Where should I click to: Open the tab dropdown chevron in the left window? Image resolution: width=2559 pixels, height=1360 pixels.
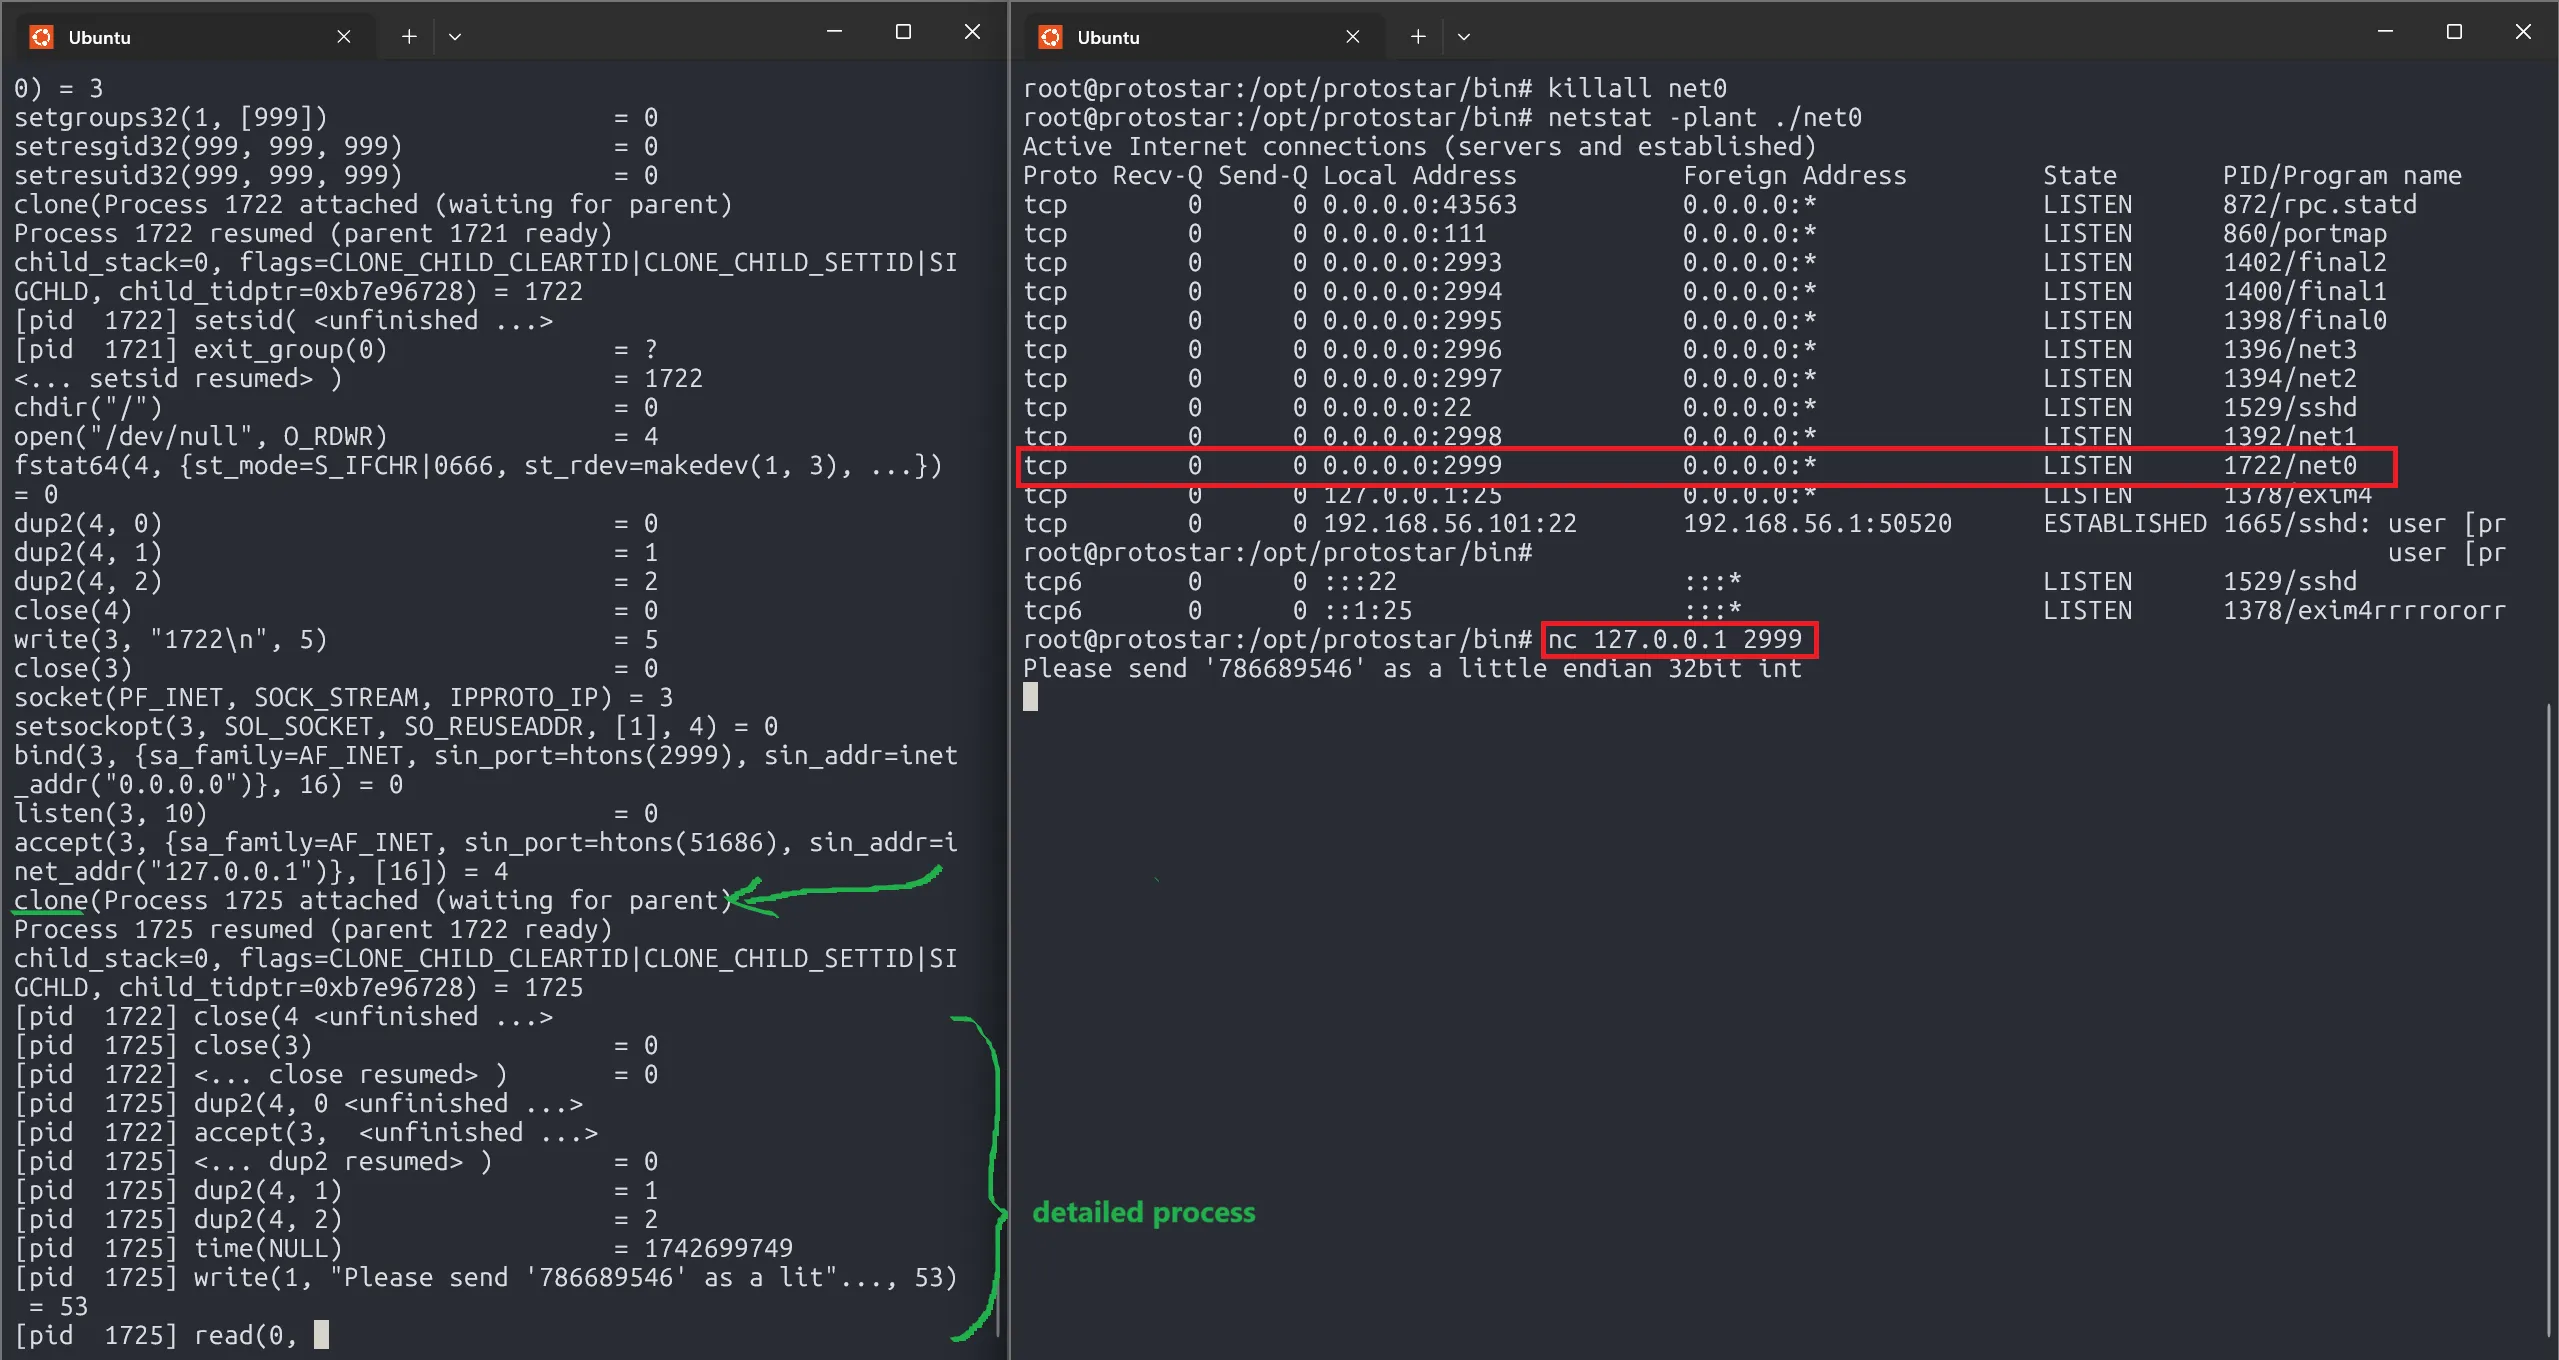[x=455, y=37]
